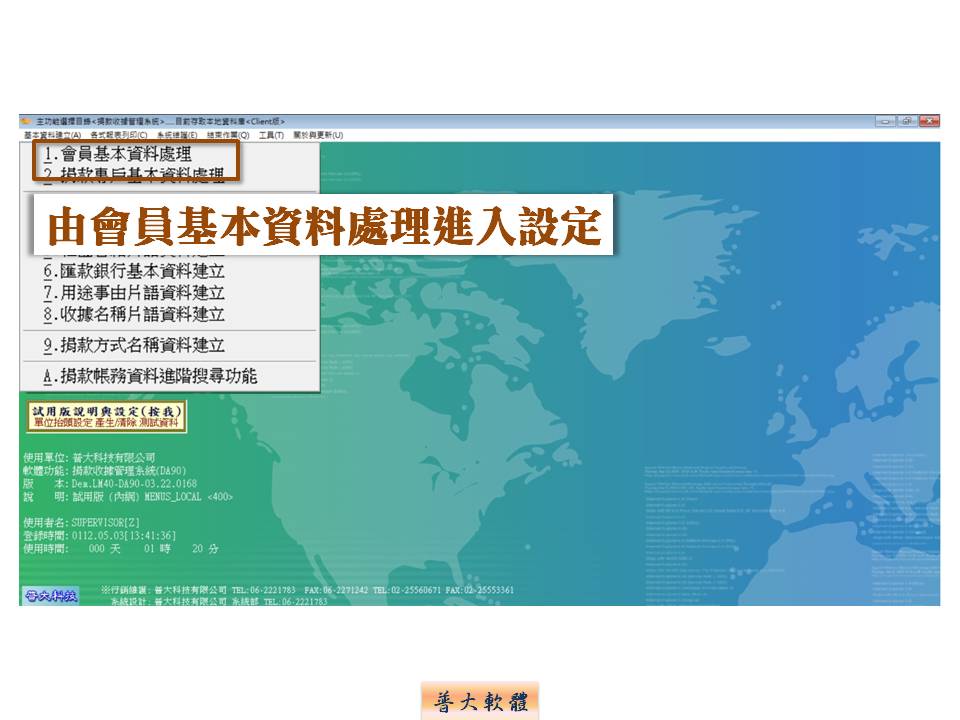
Task: Click the version line Dem.LM40-DA90-03.22.0168
Action: [x=110, y=484]
